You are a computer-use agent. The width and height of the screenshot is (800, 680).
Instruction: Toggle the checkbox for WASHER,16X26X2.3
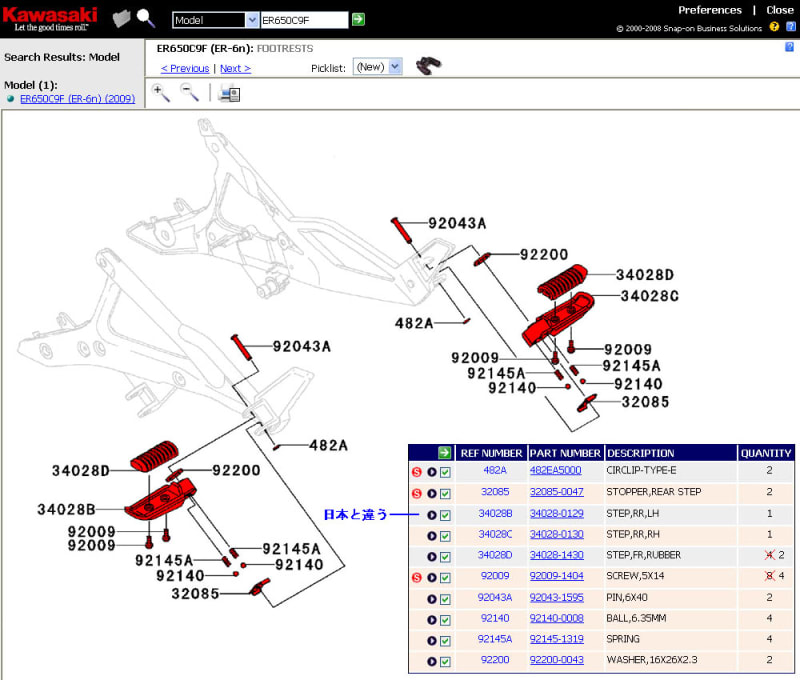445,662
